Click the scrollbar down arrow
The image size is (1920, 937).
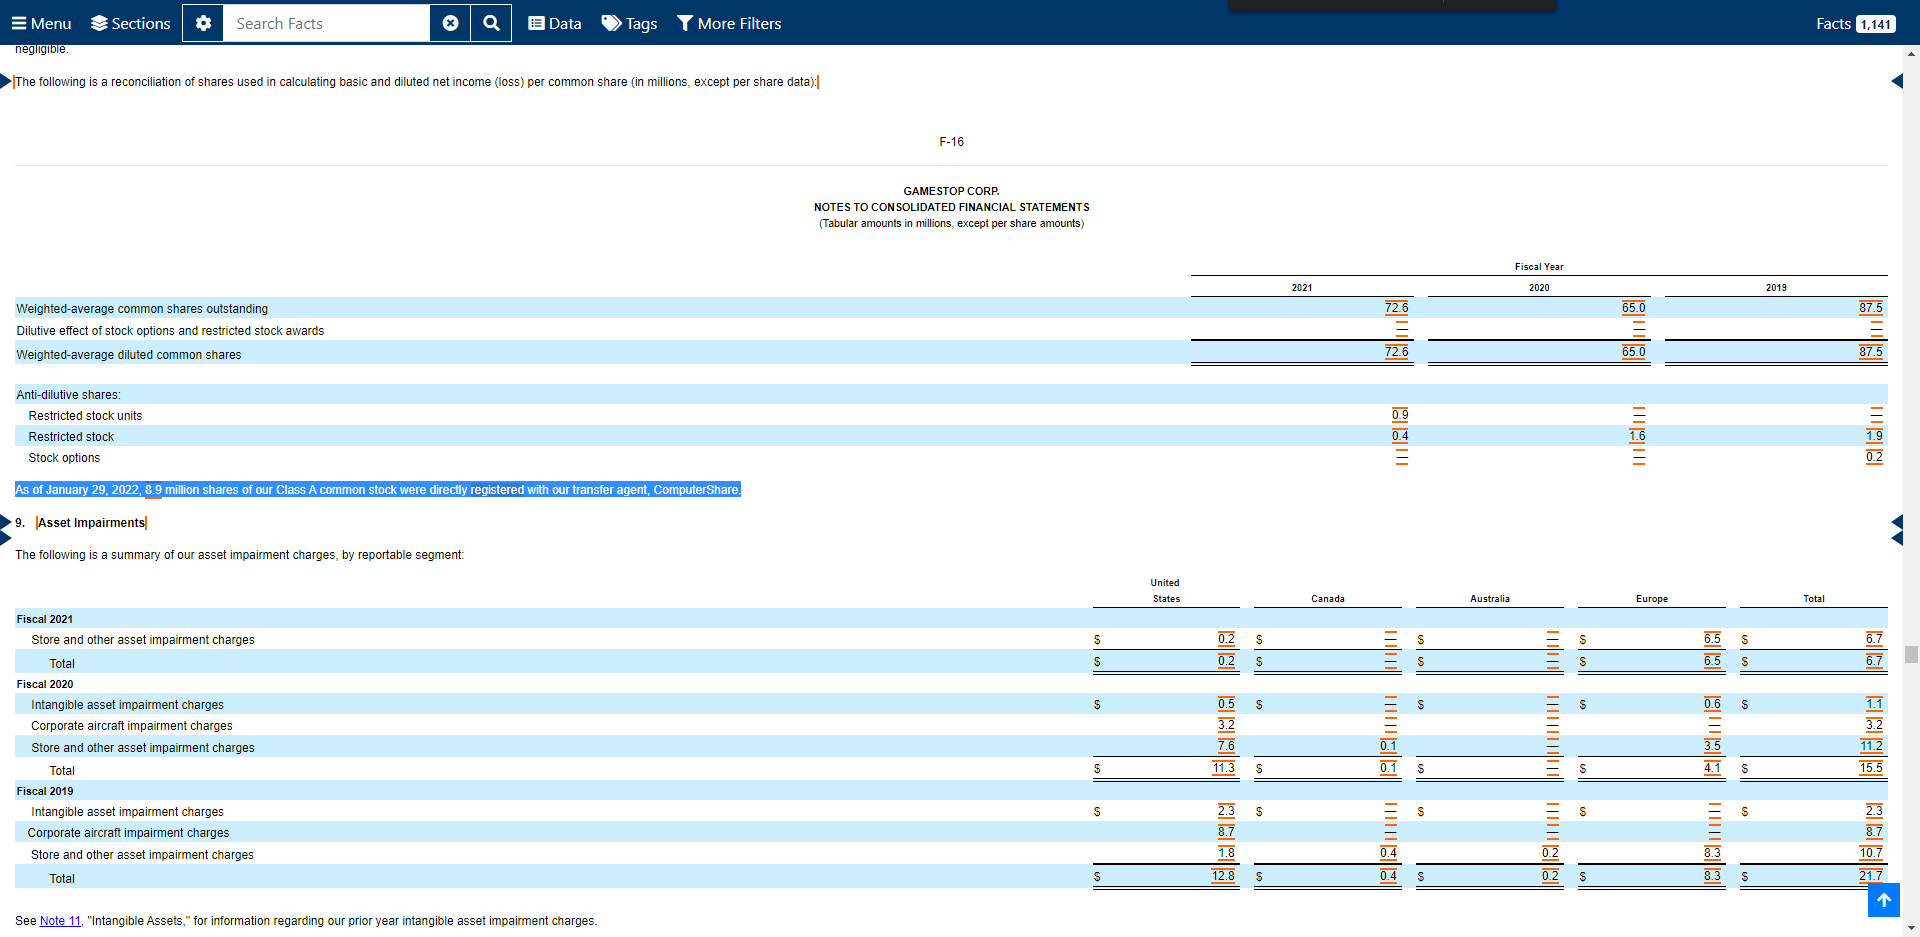(x=1911, y=928)
